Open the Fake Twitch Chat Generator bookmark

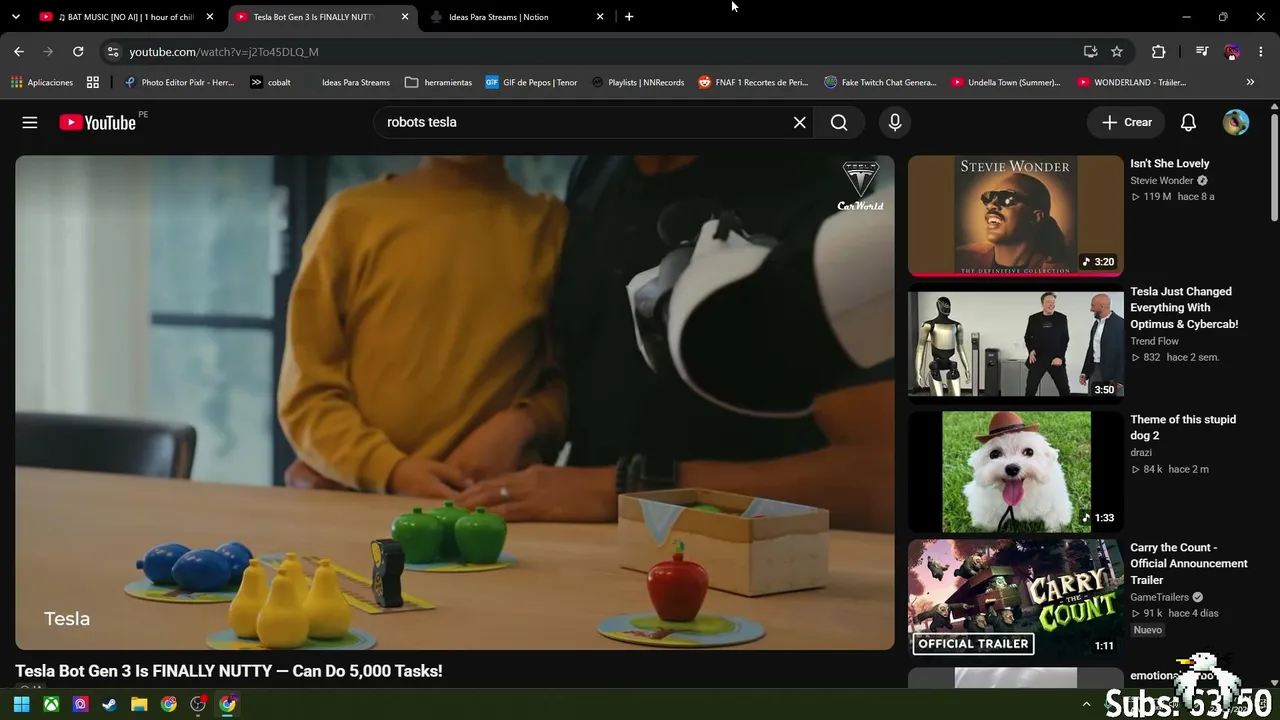[880, 82]
